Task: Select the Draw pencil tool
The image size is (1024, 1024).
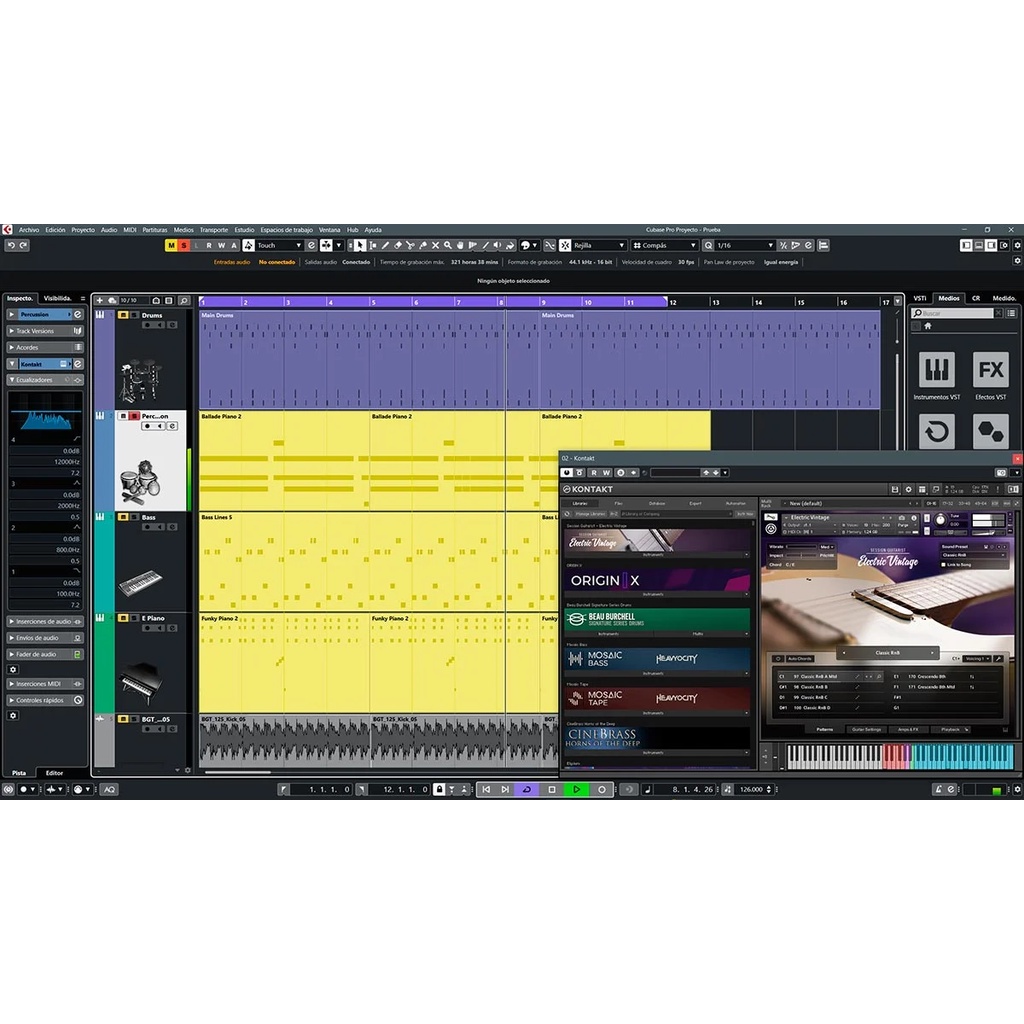Action: pyautogui.click(x=385, y=246)
